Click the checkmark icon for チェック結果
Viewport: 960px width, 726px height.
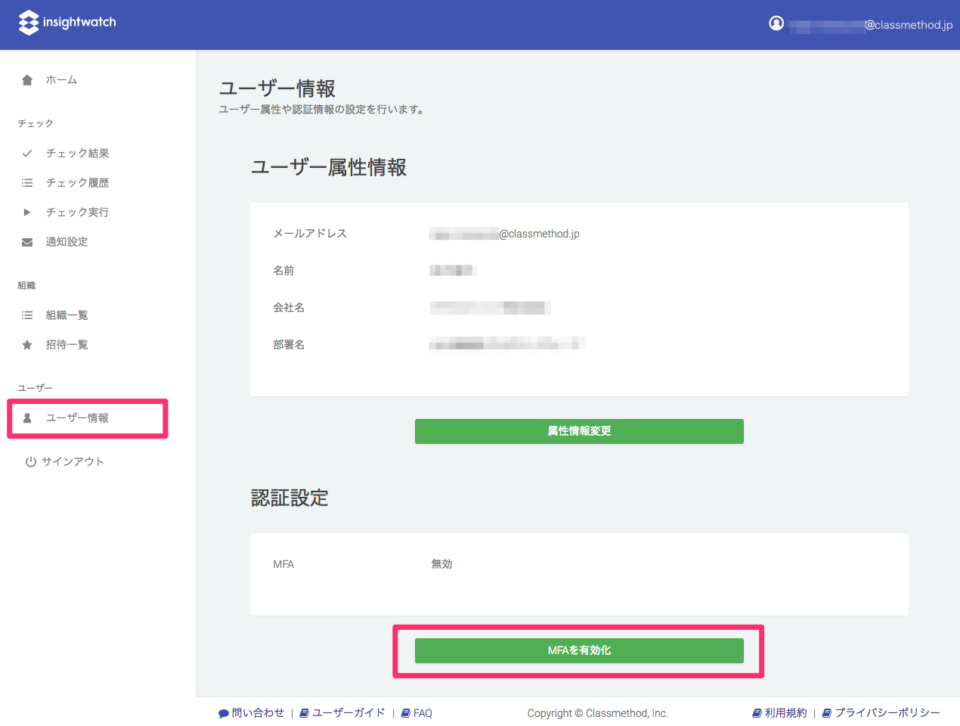[x=27, y=154]
